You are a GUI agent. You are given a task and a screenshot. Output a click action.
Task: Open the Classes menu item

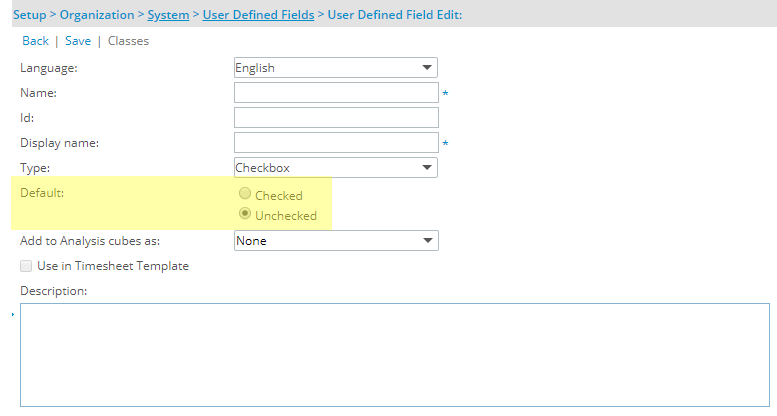128,41
